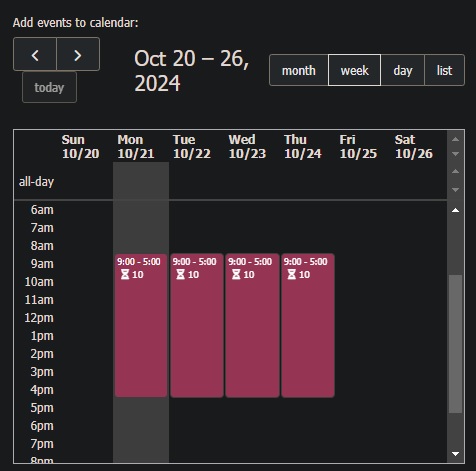The height and width of the screenshot is (471, 476).
Task: Click hourglass icon on Monday event
Action: pos(125,275)
